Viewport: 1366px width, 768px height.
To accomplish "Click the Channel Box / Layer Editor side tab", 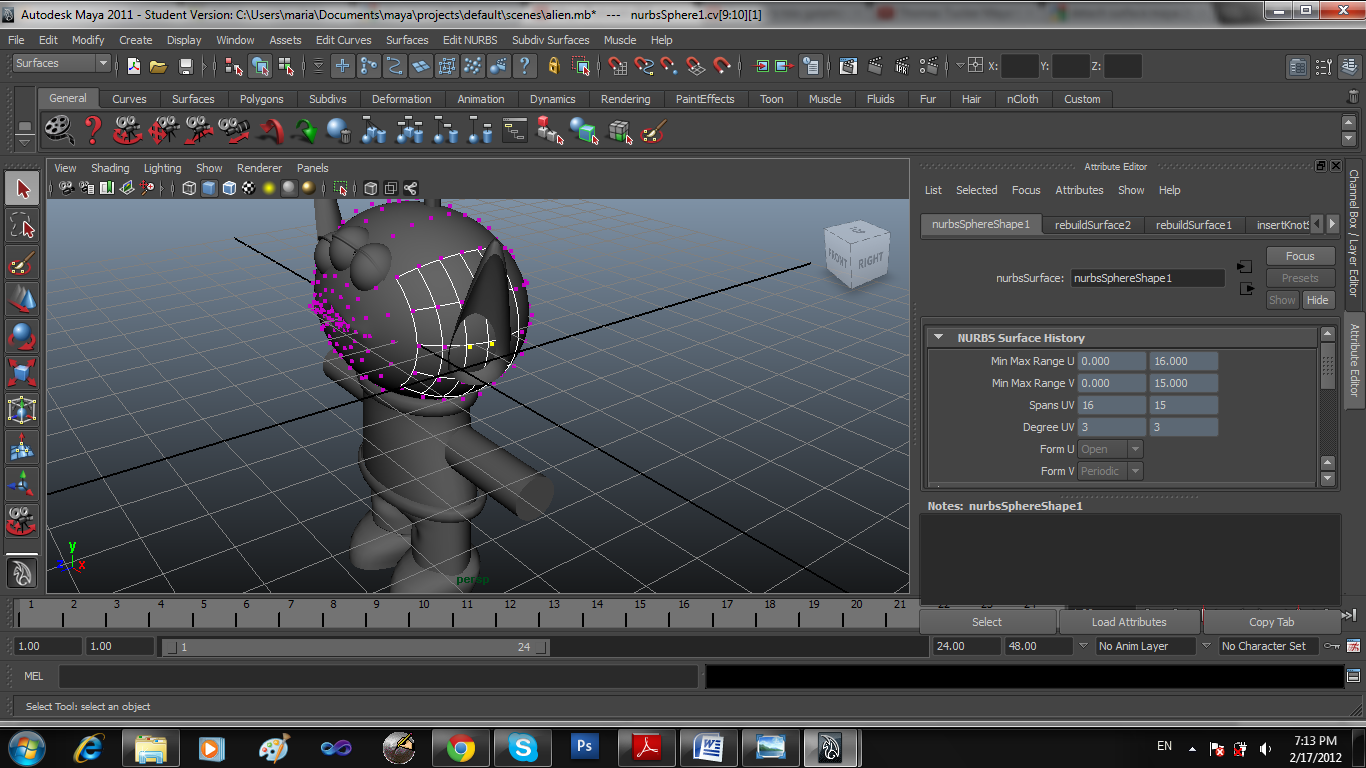I will (x=1354, y=234).
